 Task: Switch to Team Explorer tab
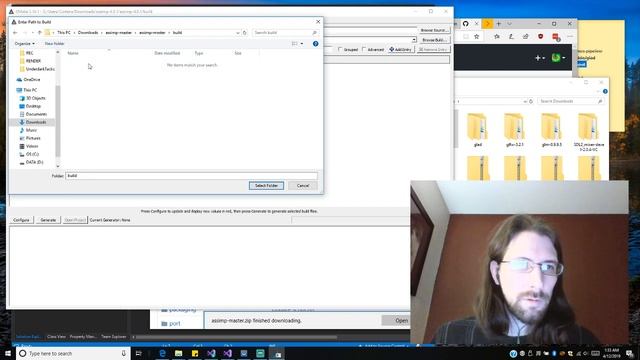pyautogui.click(x=113, y=337)
